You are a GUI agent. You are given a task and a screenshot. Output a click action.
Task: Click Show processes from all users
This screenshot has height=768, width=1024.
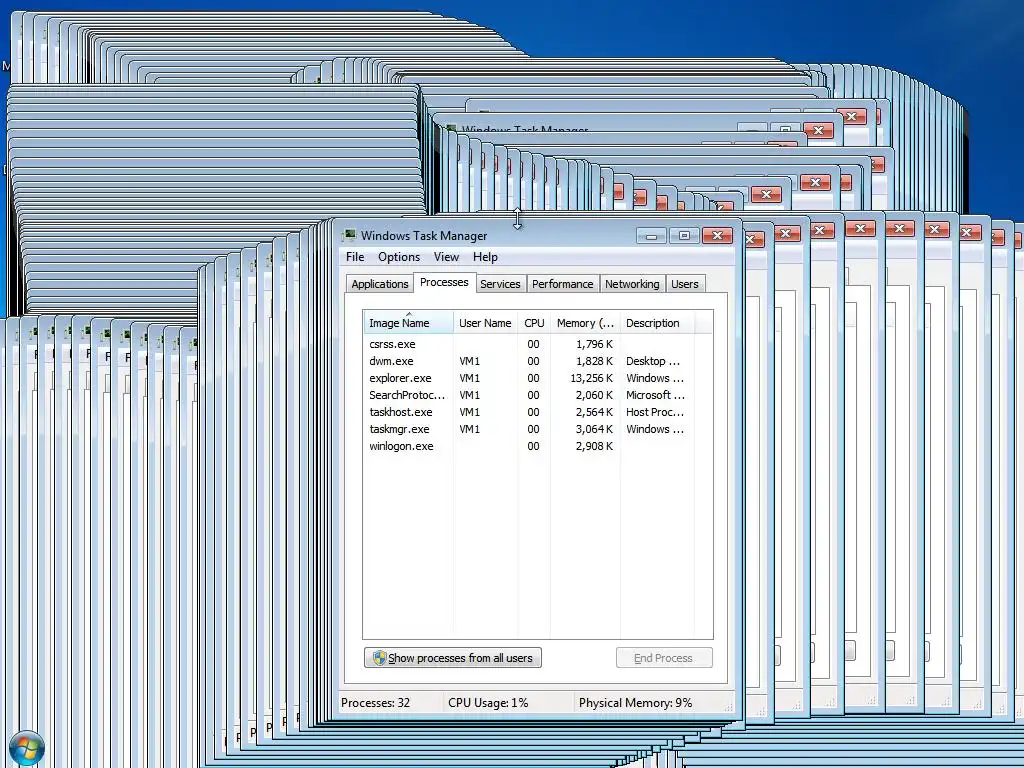tap(453, 658)
